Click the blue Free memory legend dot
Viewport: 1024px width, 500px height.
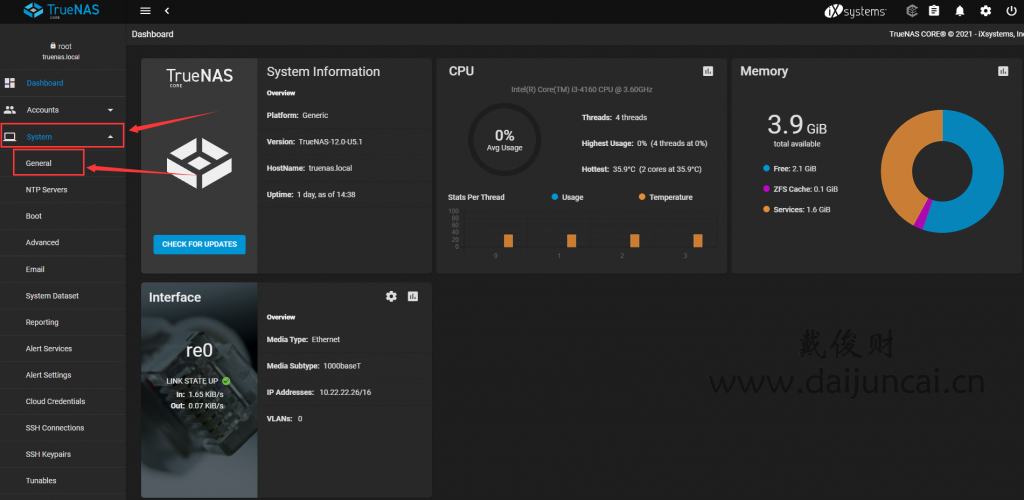[766, 168]
